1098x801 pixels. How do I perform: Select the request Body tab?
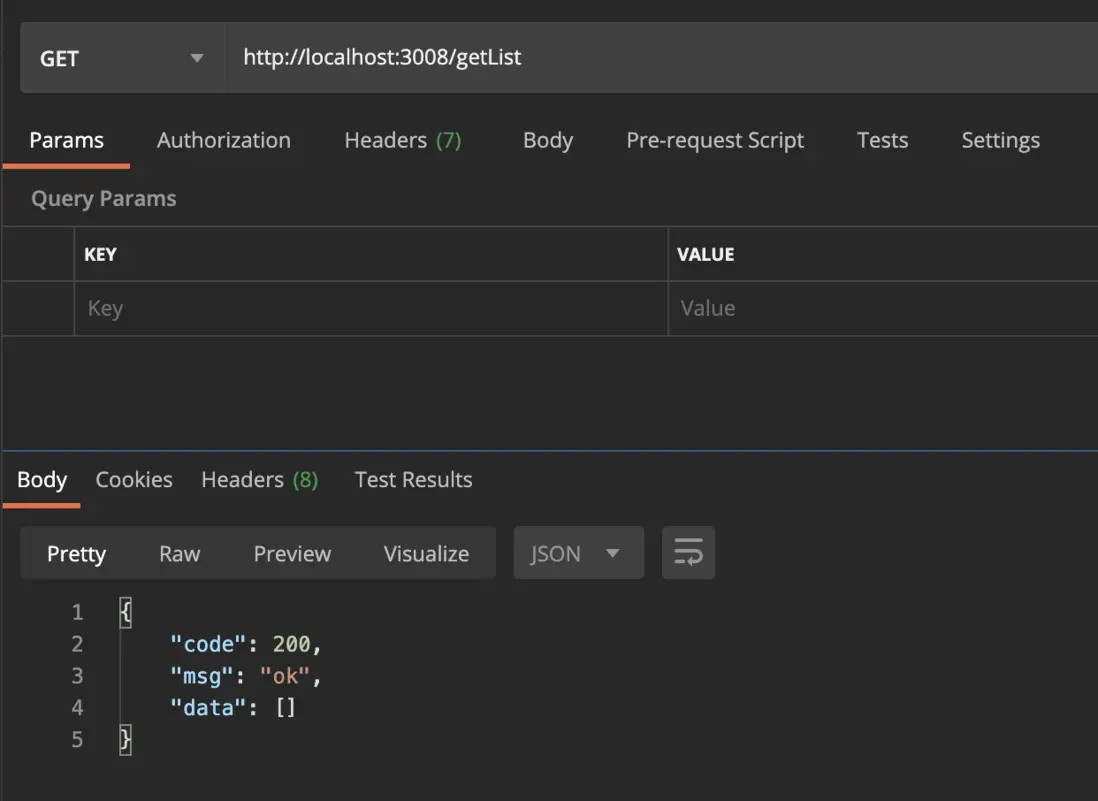(x=547, y=141)
